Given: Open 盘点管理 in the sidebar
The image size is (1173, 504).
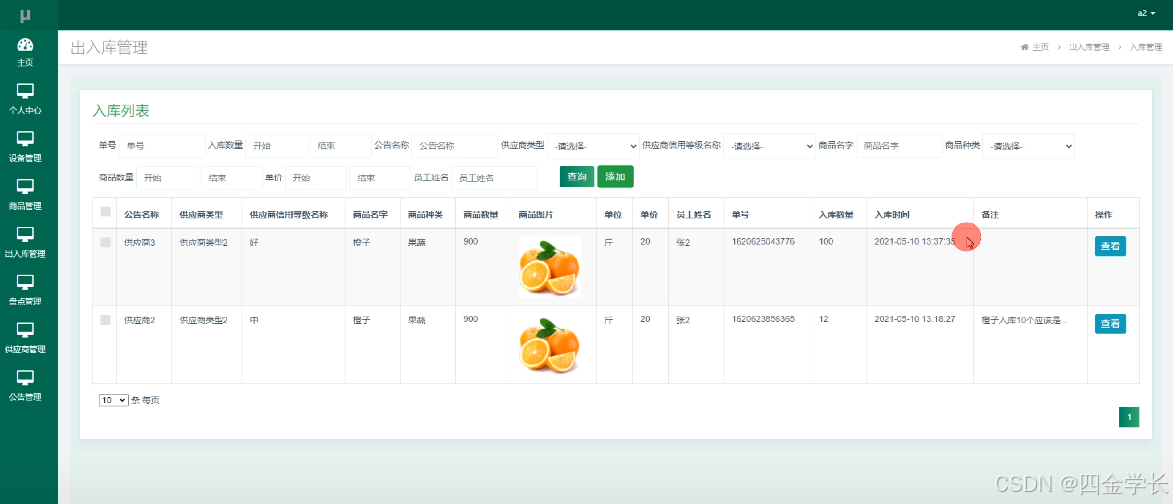Looking at the screenshot, I should point(25,291).
